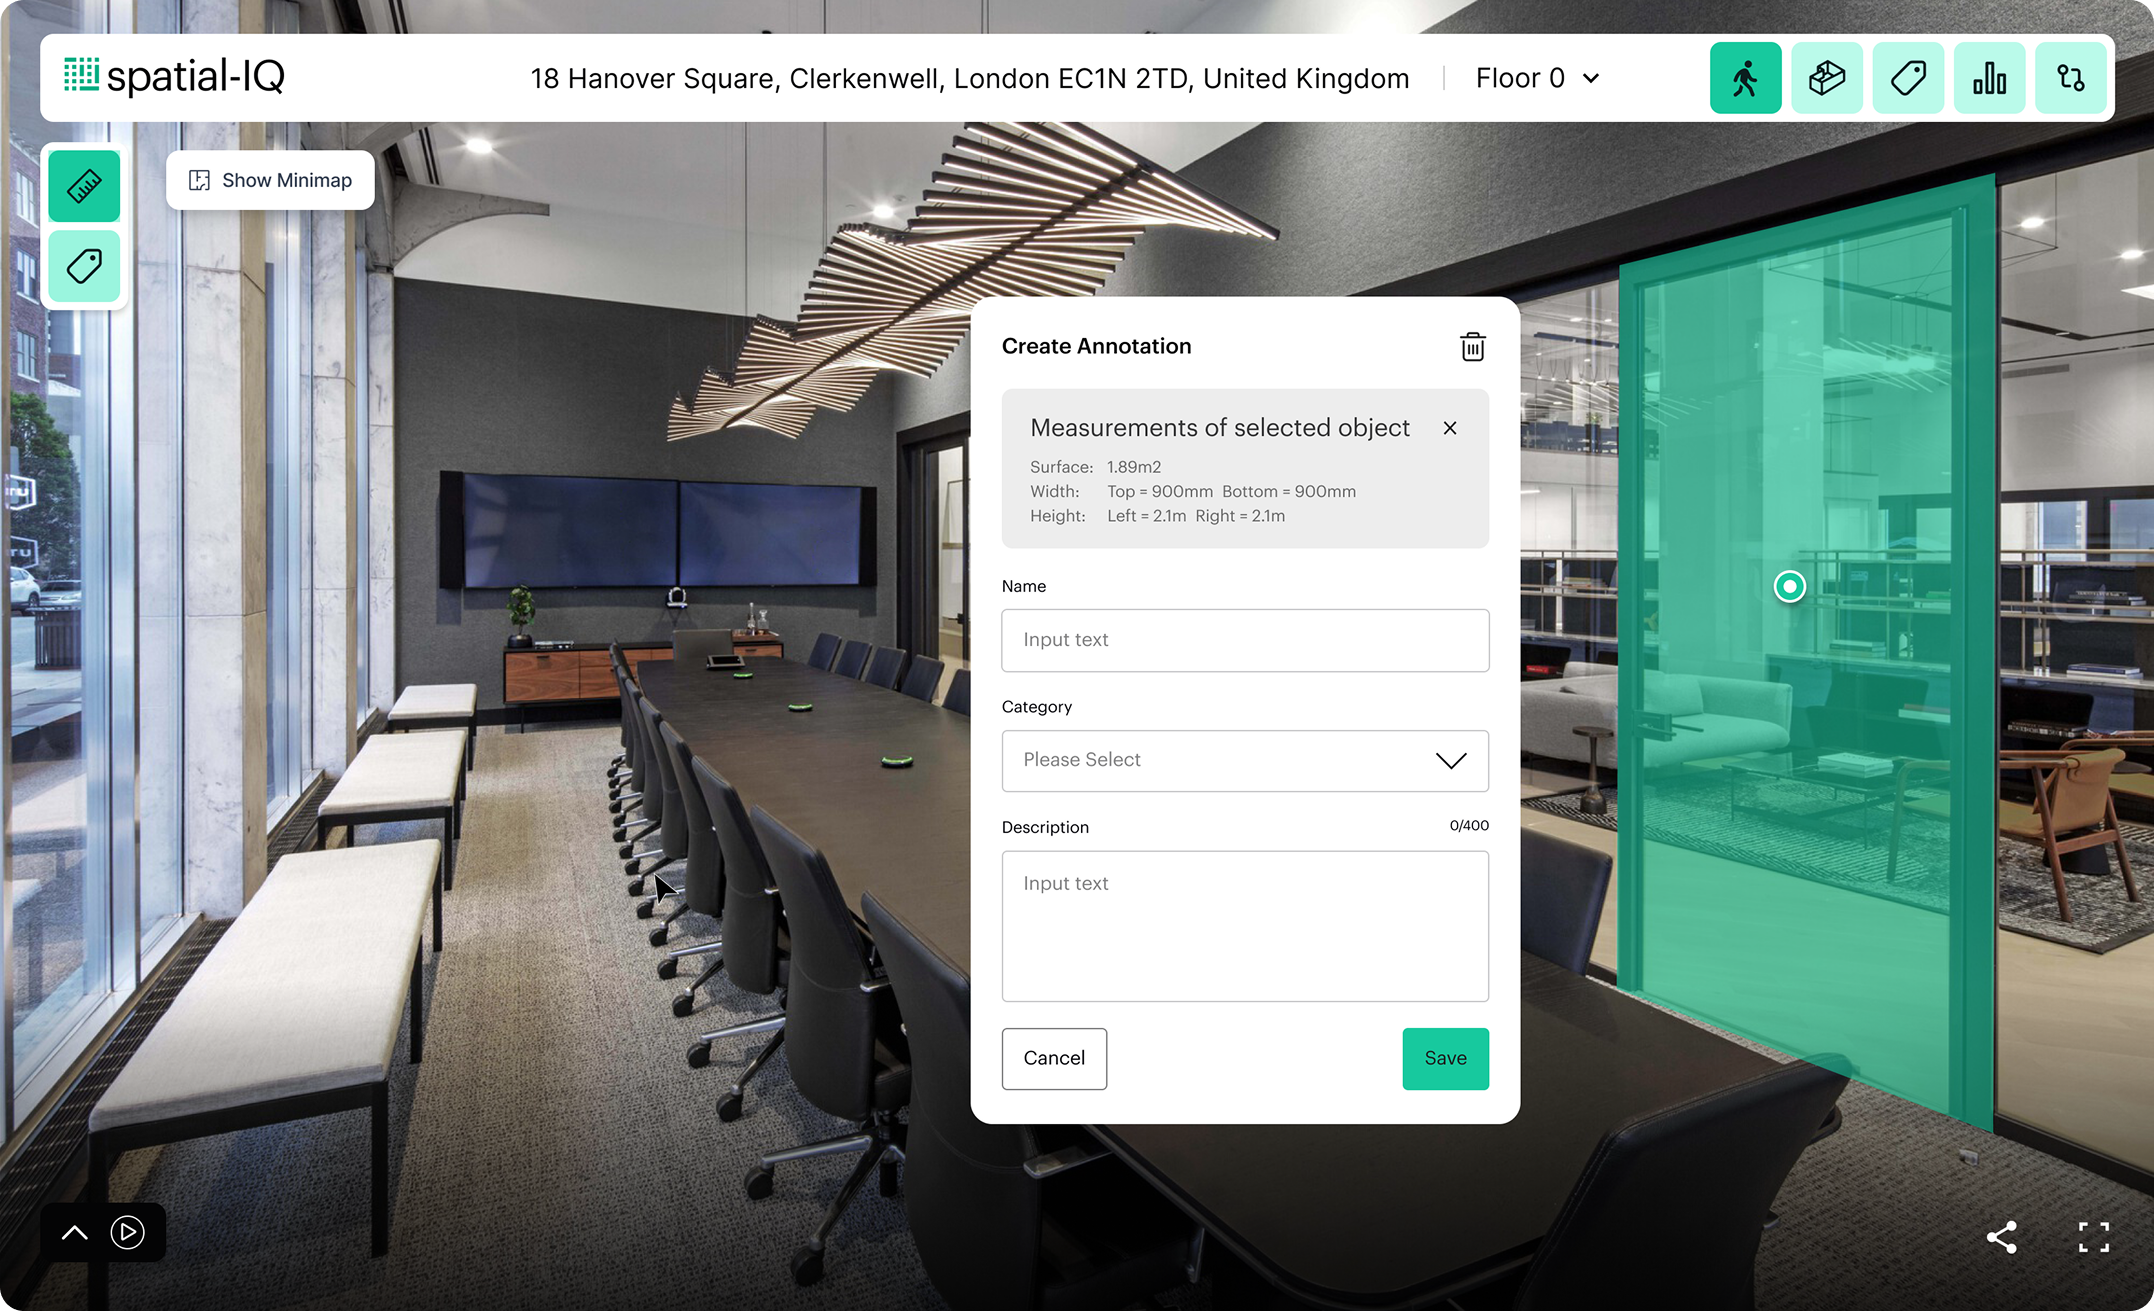
Task: Toggle Show Minimap
Action: [270, 180]
